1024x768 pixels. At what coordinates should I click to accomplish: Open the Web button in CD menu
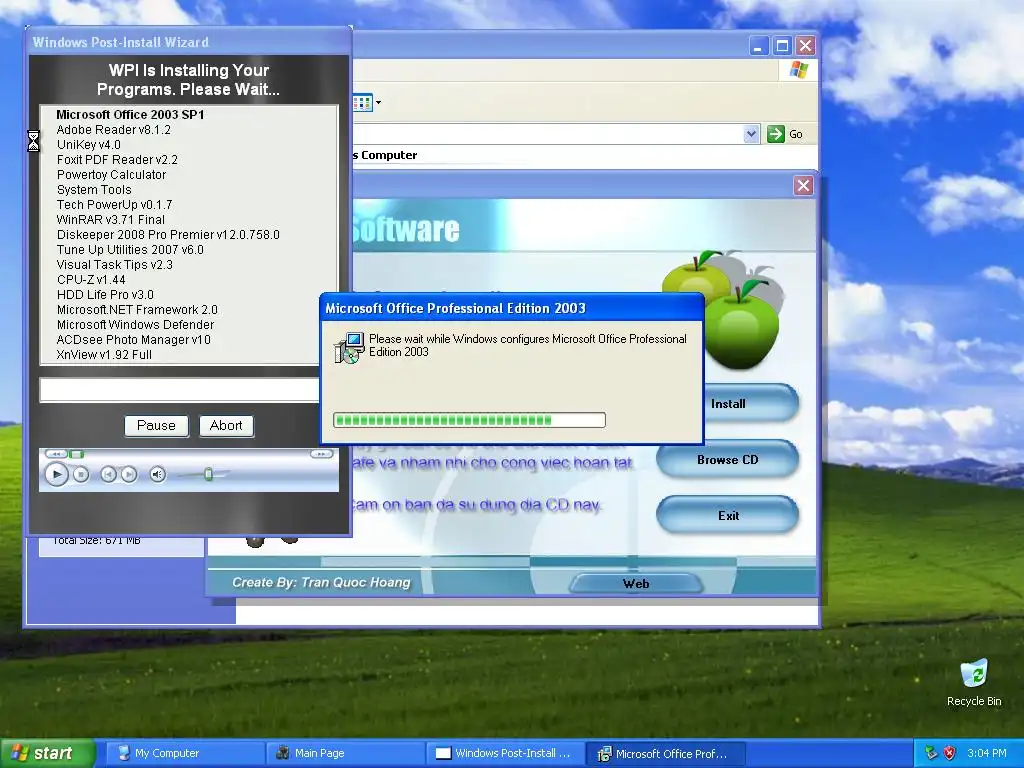636,584
